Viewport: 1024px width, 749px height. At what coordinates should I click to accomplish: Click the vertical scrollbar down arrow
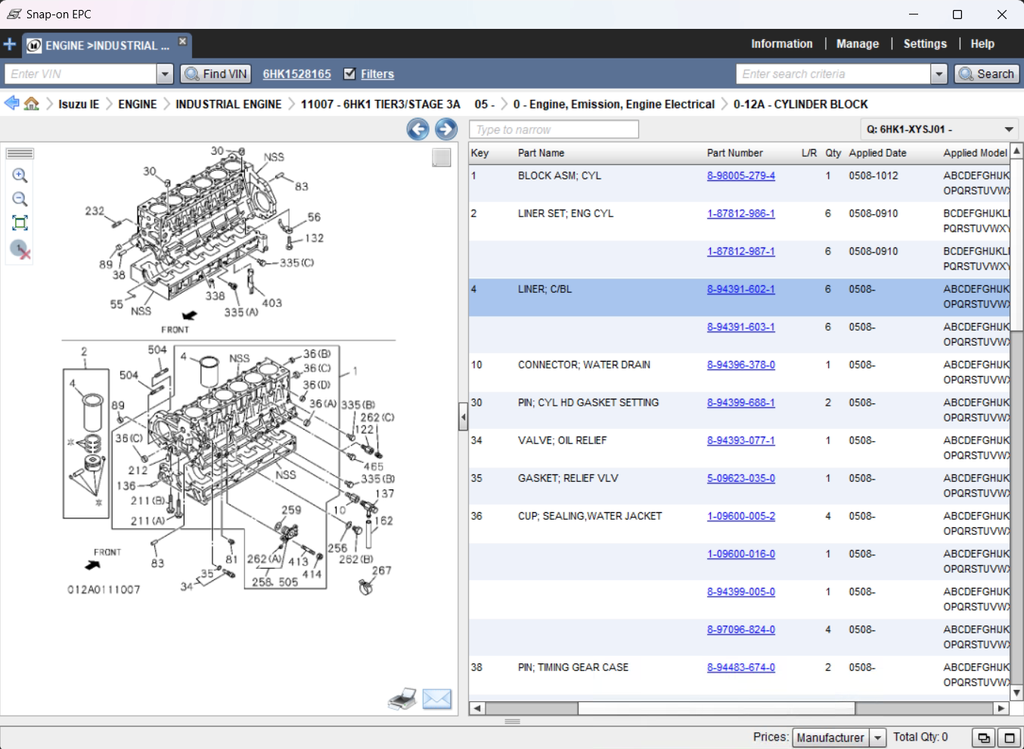tap(1016, 692)
